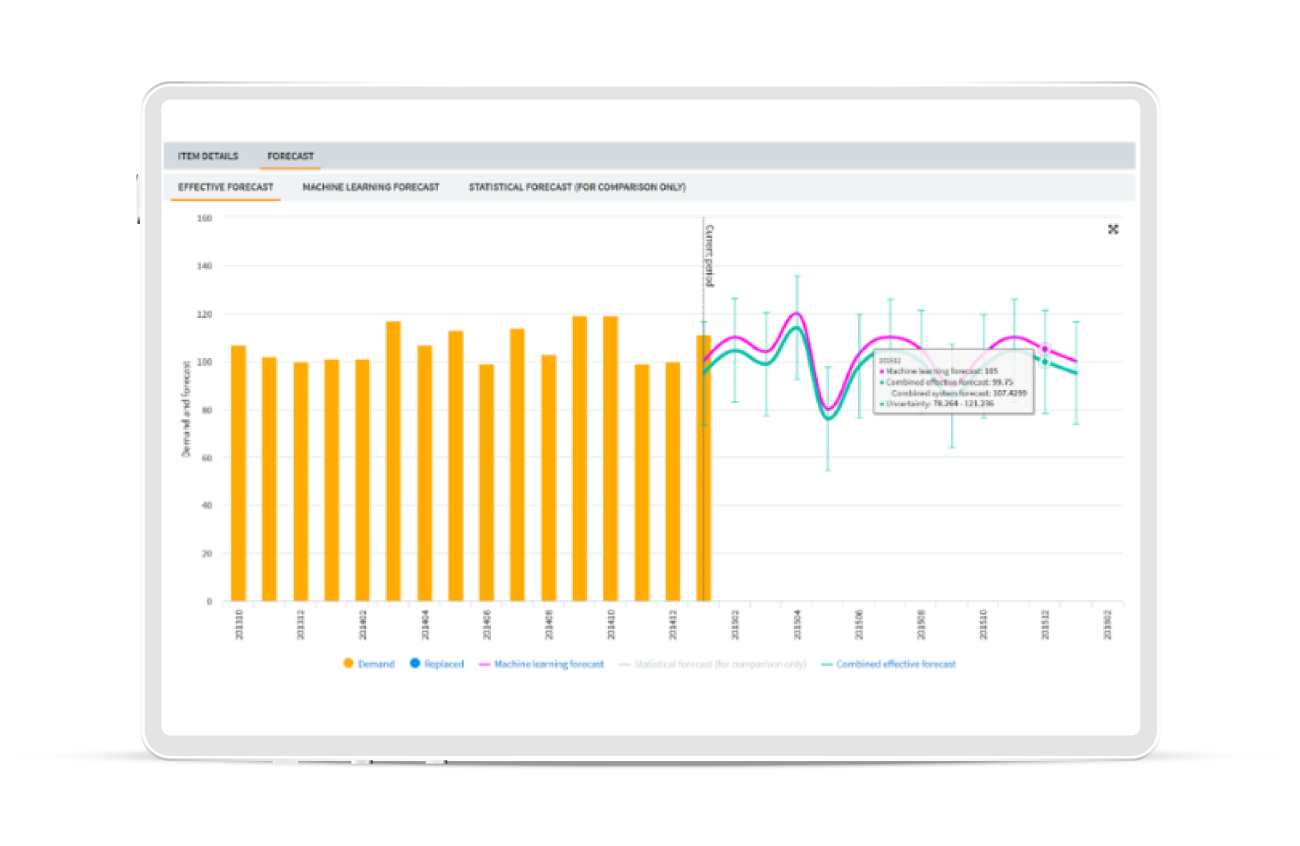Screen dimensions: 1300x846
Task: Click the pink machine learning data point marker
Action: coord(1045,349)
